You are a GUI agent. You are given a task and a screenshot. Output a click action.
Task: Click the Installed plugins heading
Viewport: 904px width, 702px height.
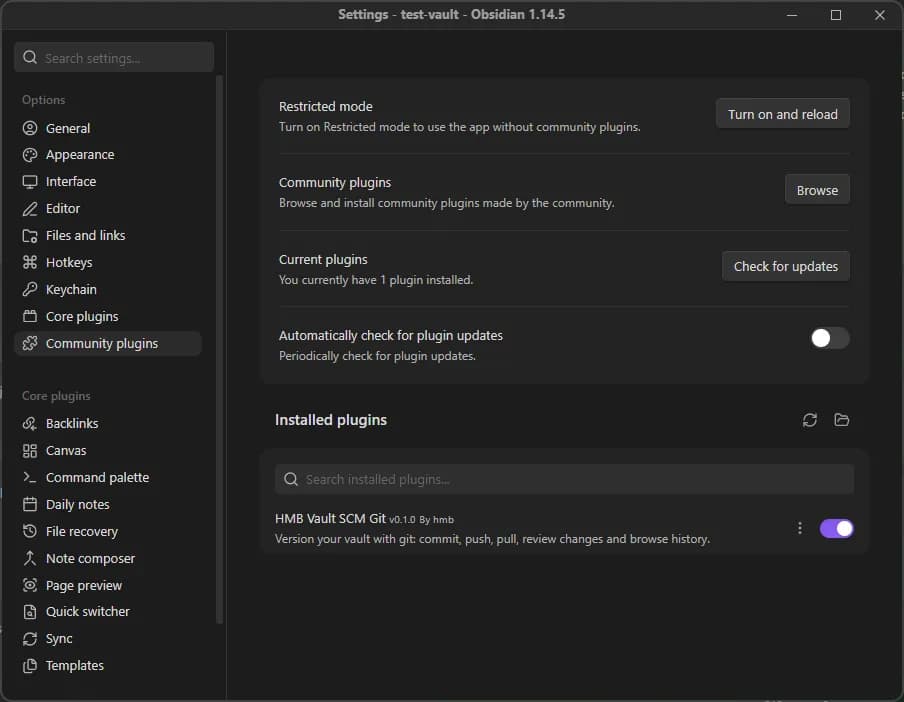click(331, 420)
